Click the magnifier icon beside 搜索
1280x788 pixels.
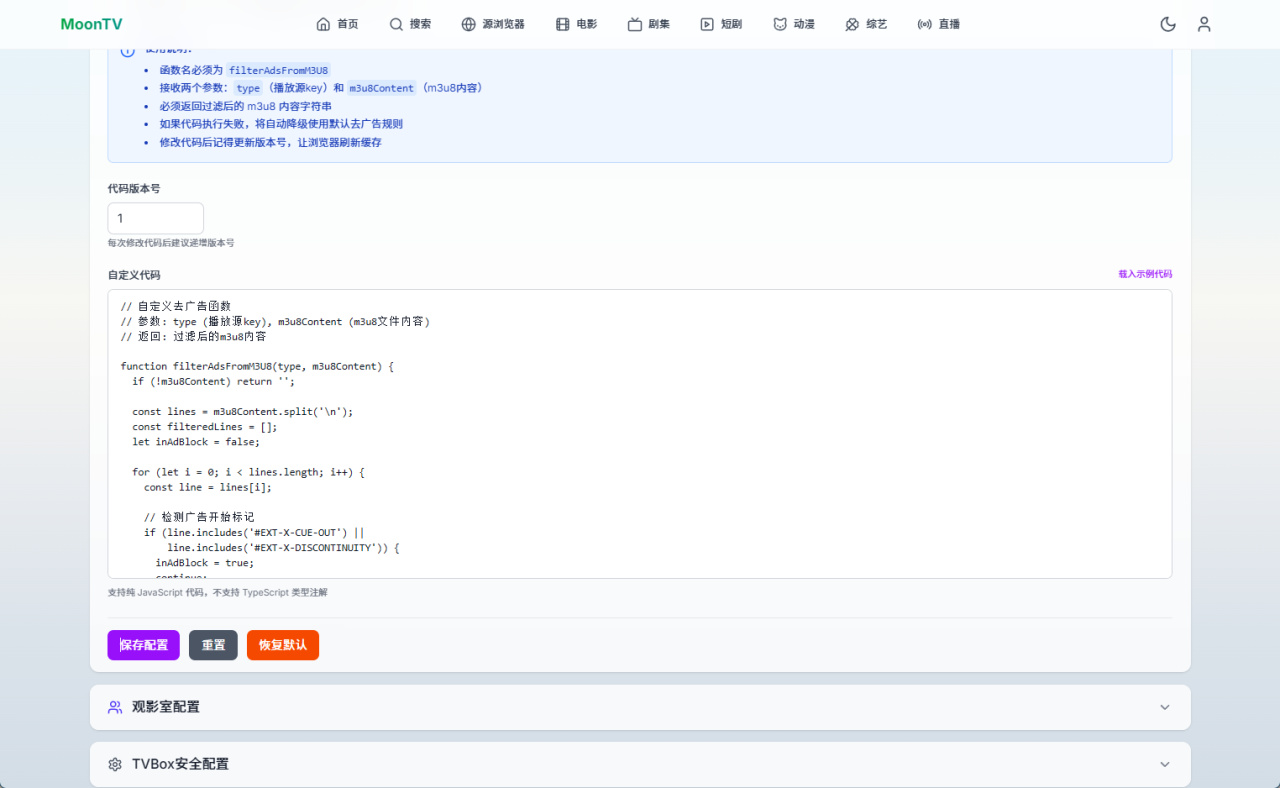396,24
